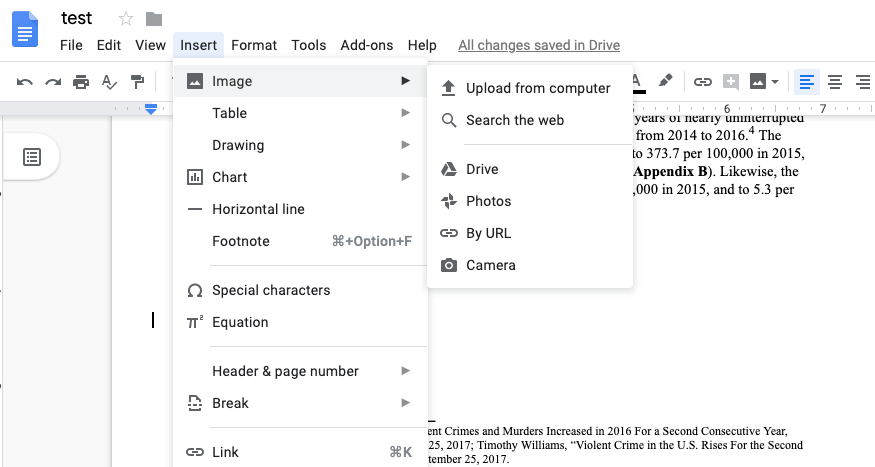
Task: Print the document using the printer icon
Action: click(81, 81)
